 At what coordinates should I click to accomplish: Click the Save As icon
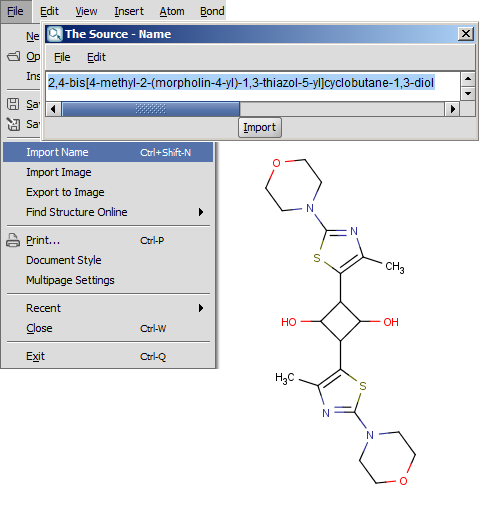coord(13,124)
